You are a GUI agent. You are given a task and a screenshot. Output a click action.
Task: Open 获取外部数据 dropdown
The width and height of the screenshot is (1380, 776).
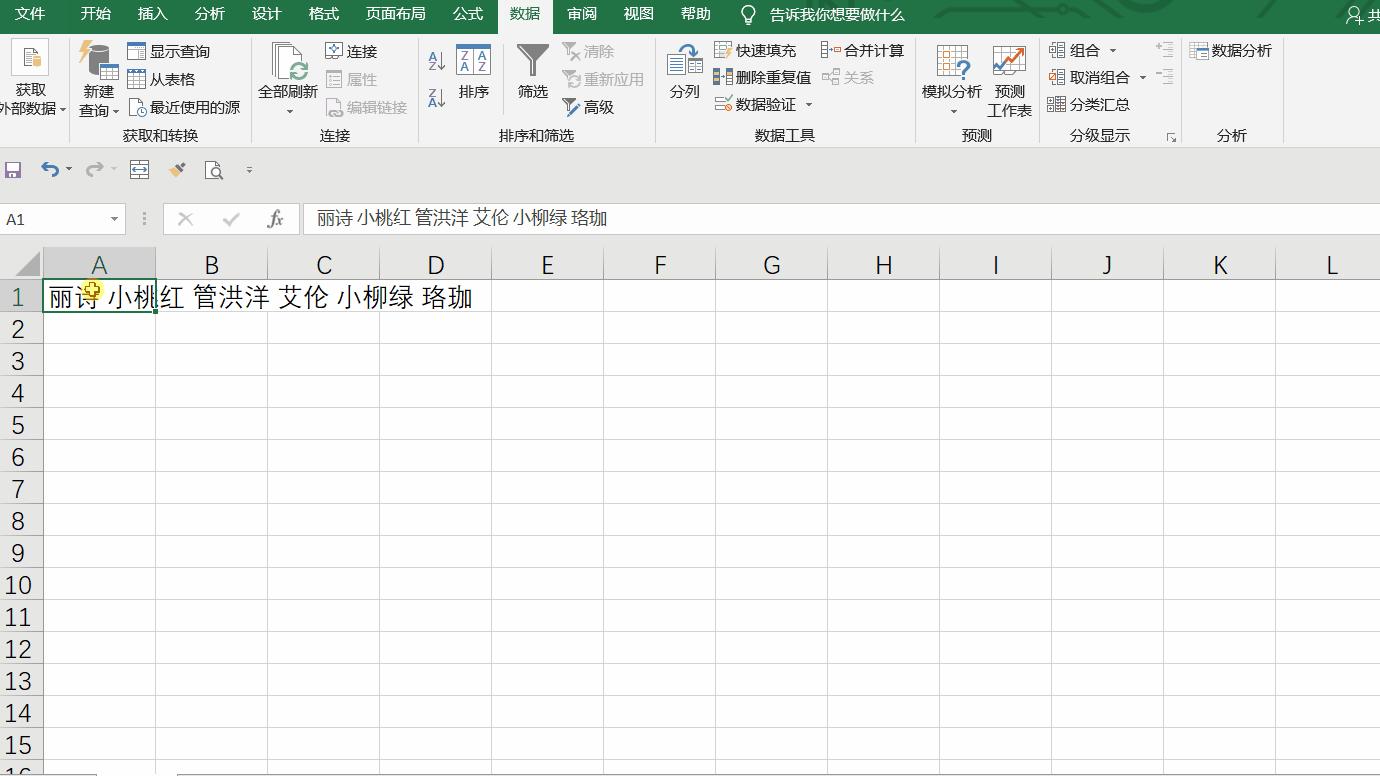(x=31, y=80)
